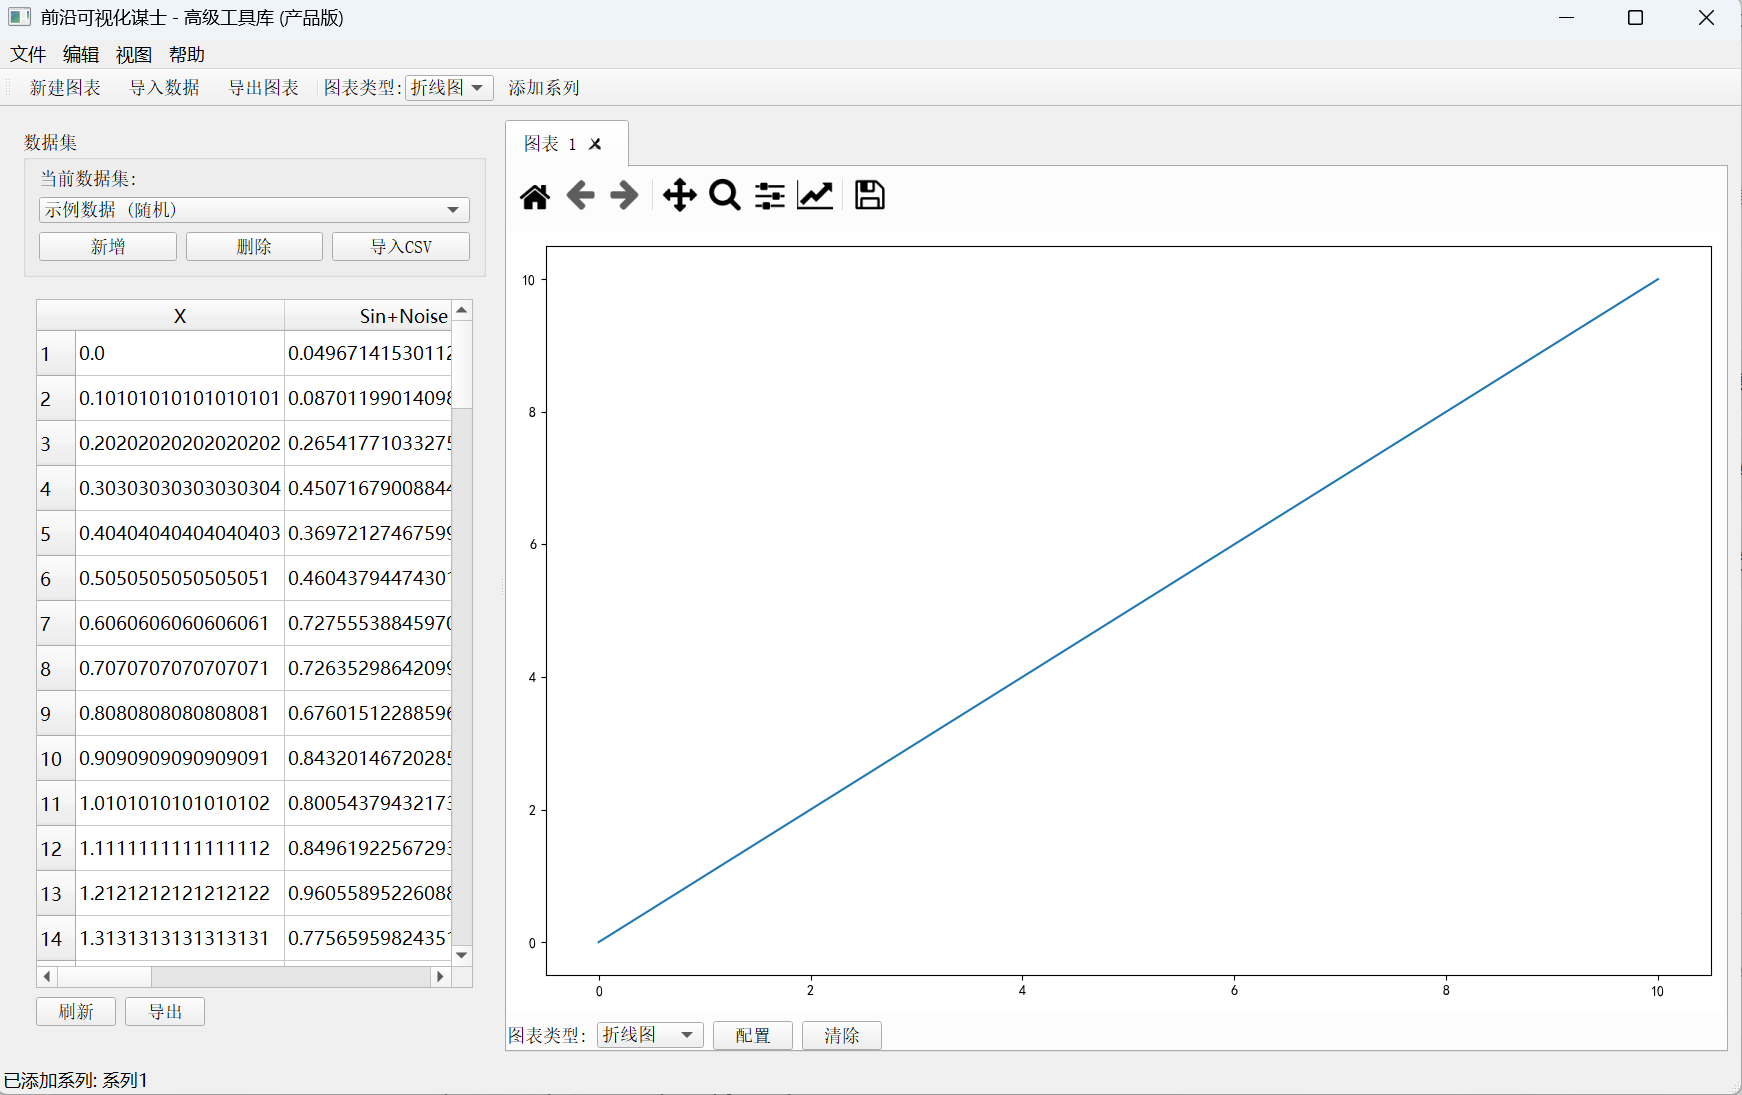The image size is (1742, 1095).
Task: Click cell 0.10101010101010101
Action: coord(180,399)
